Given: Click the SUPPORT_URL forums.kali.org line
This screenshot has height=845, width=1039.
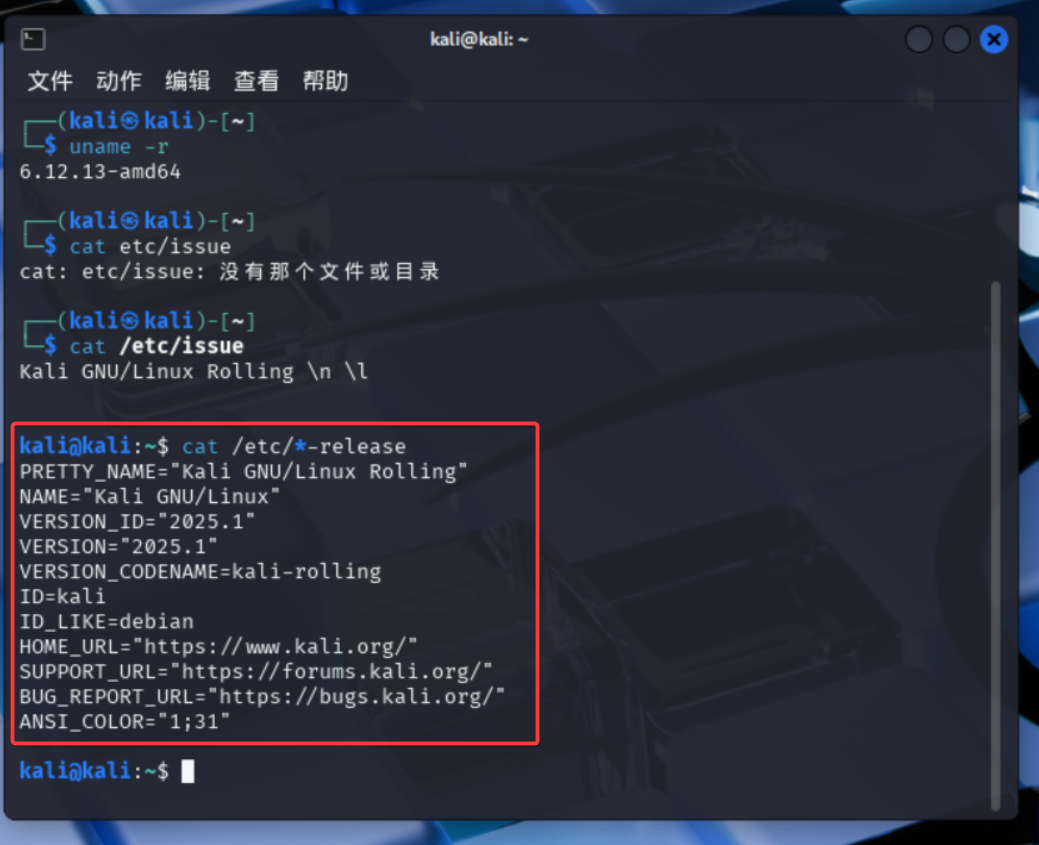Looking at the screenshot, I should [256, 671].
